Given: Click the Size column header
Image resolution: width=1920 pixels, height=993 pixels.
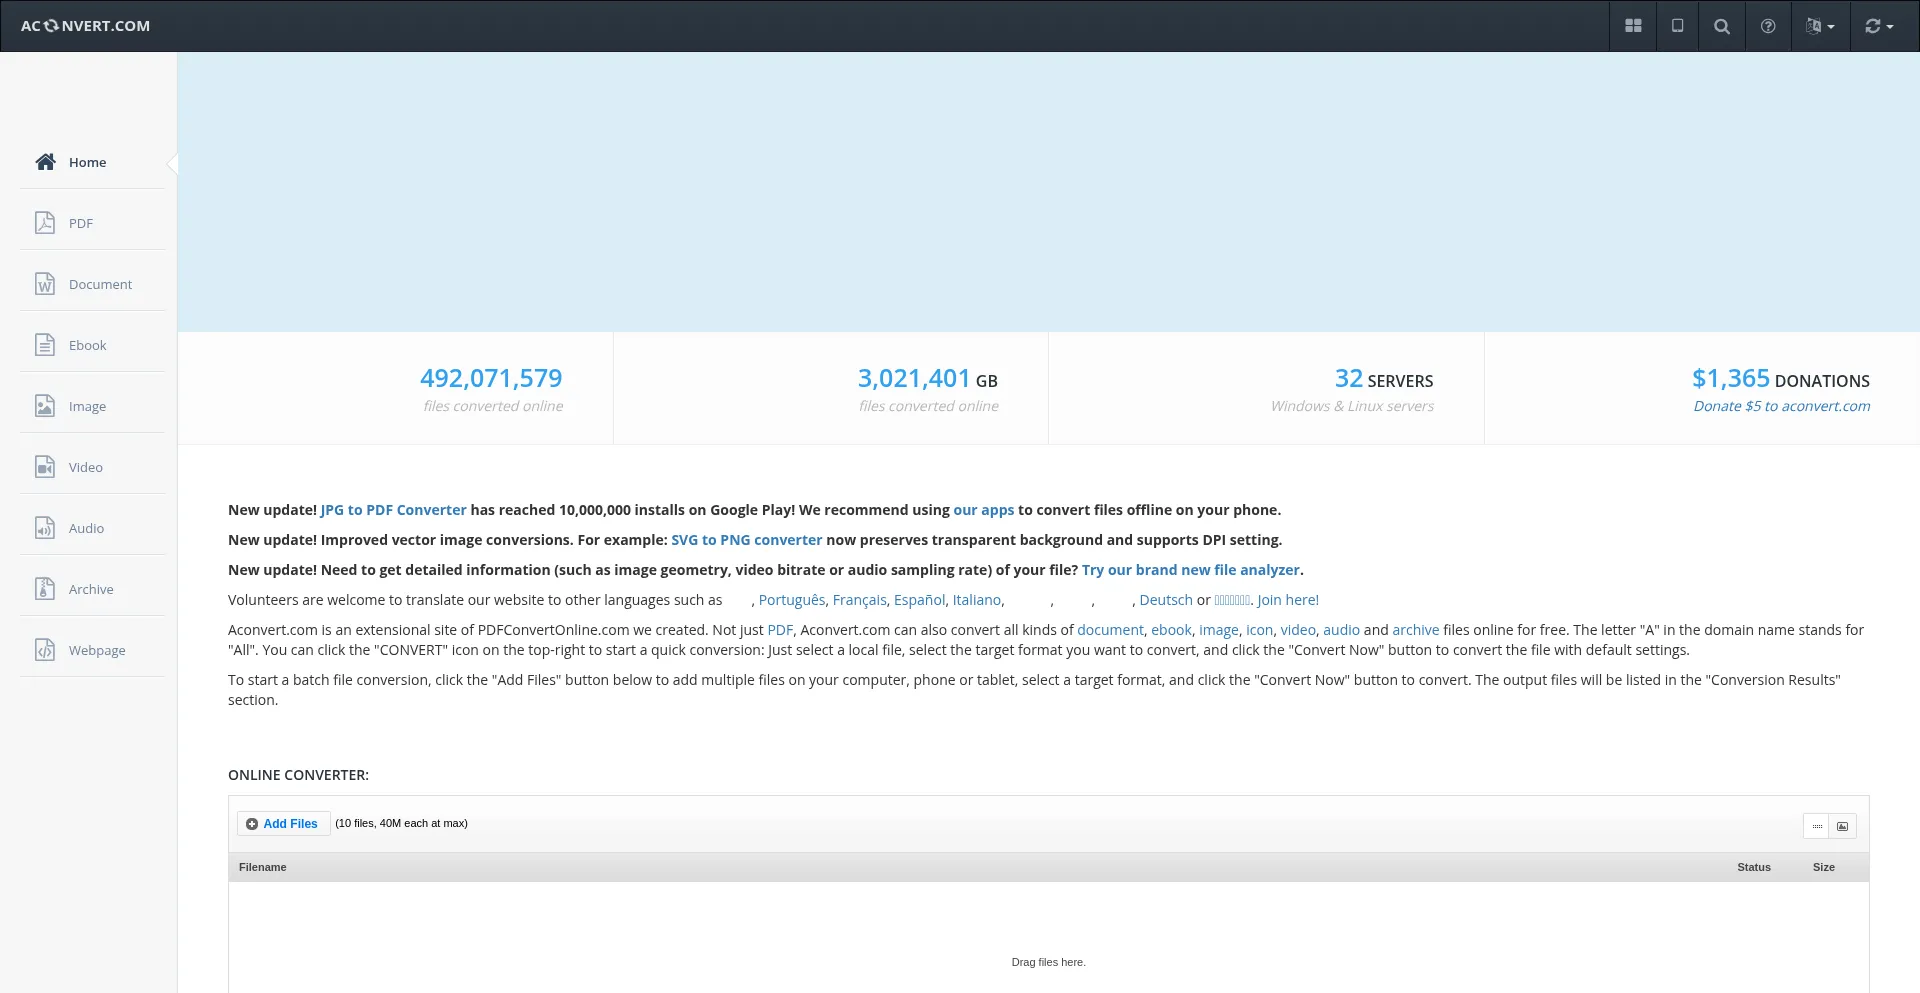Looking at the screenshot, I should (x=1824, y=867).
